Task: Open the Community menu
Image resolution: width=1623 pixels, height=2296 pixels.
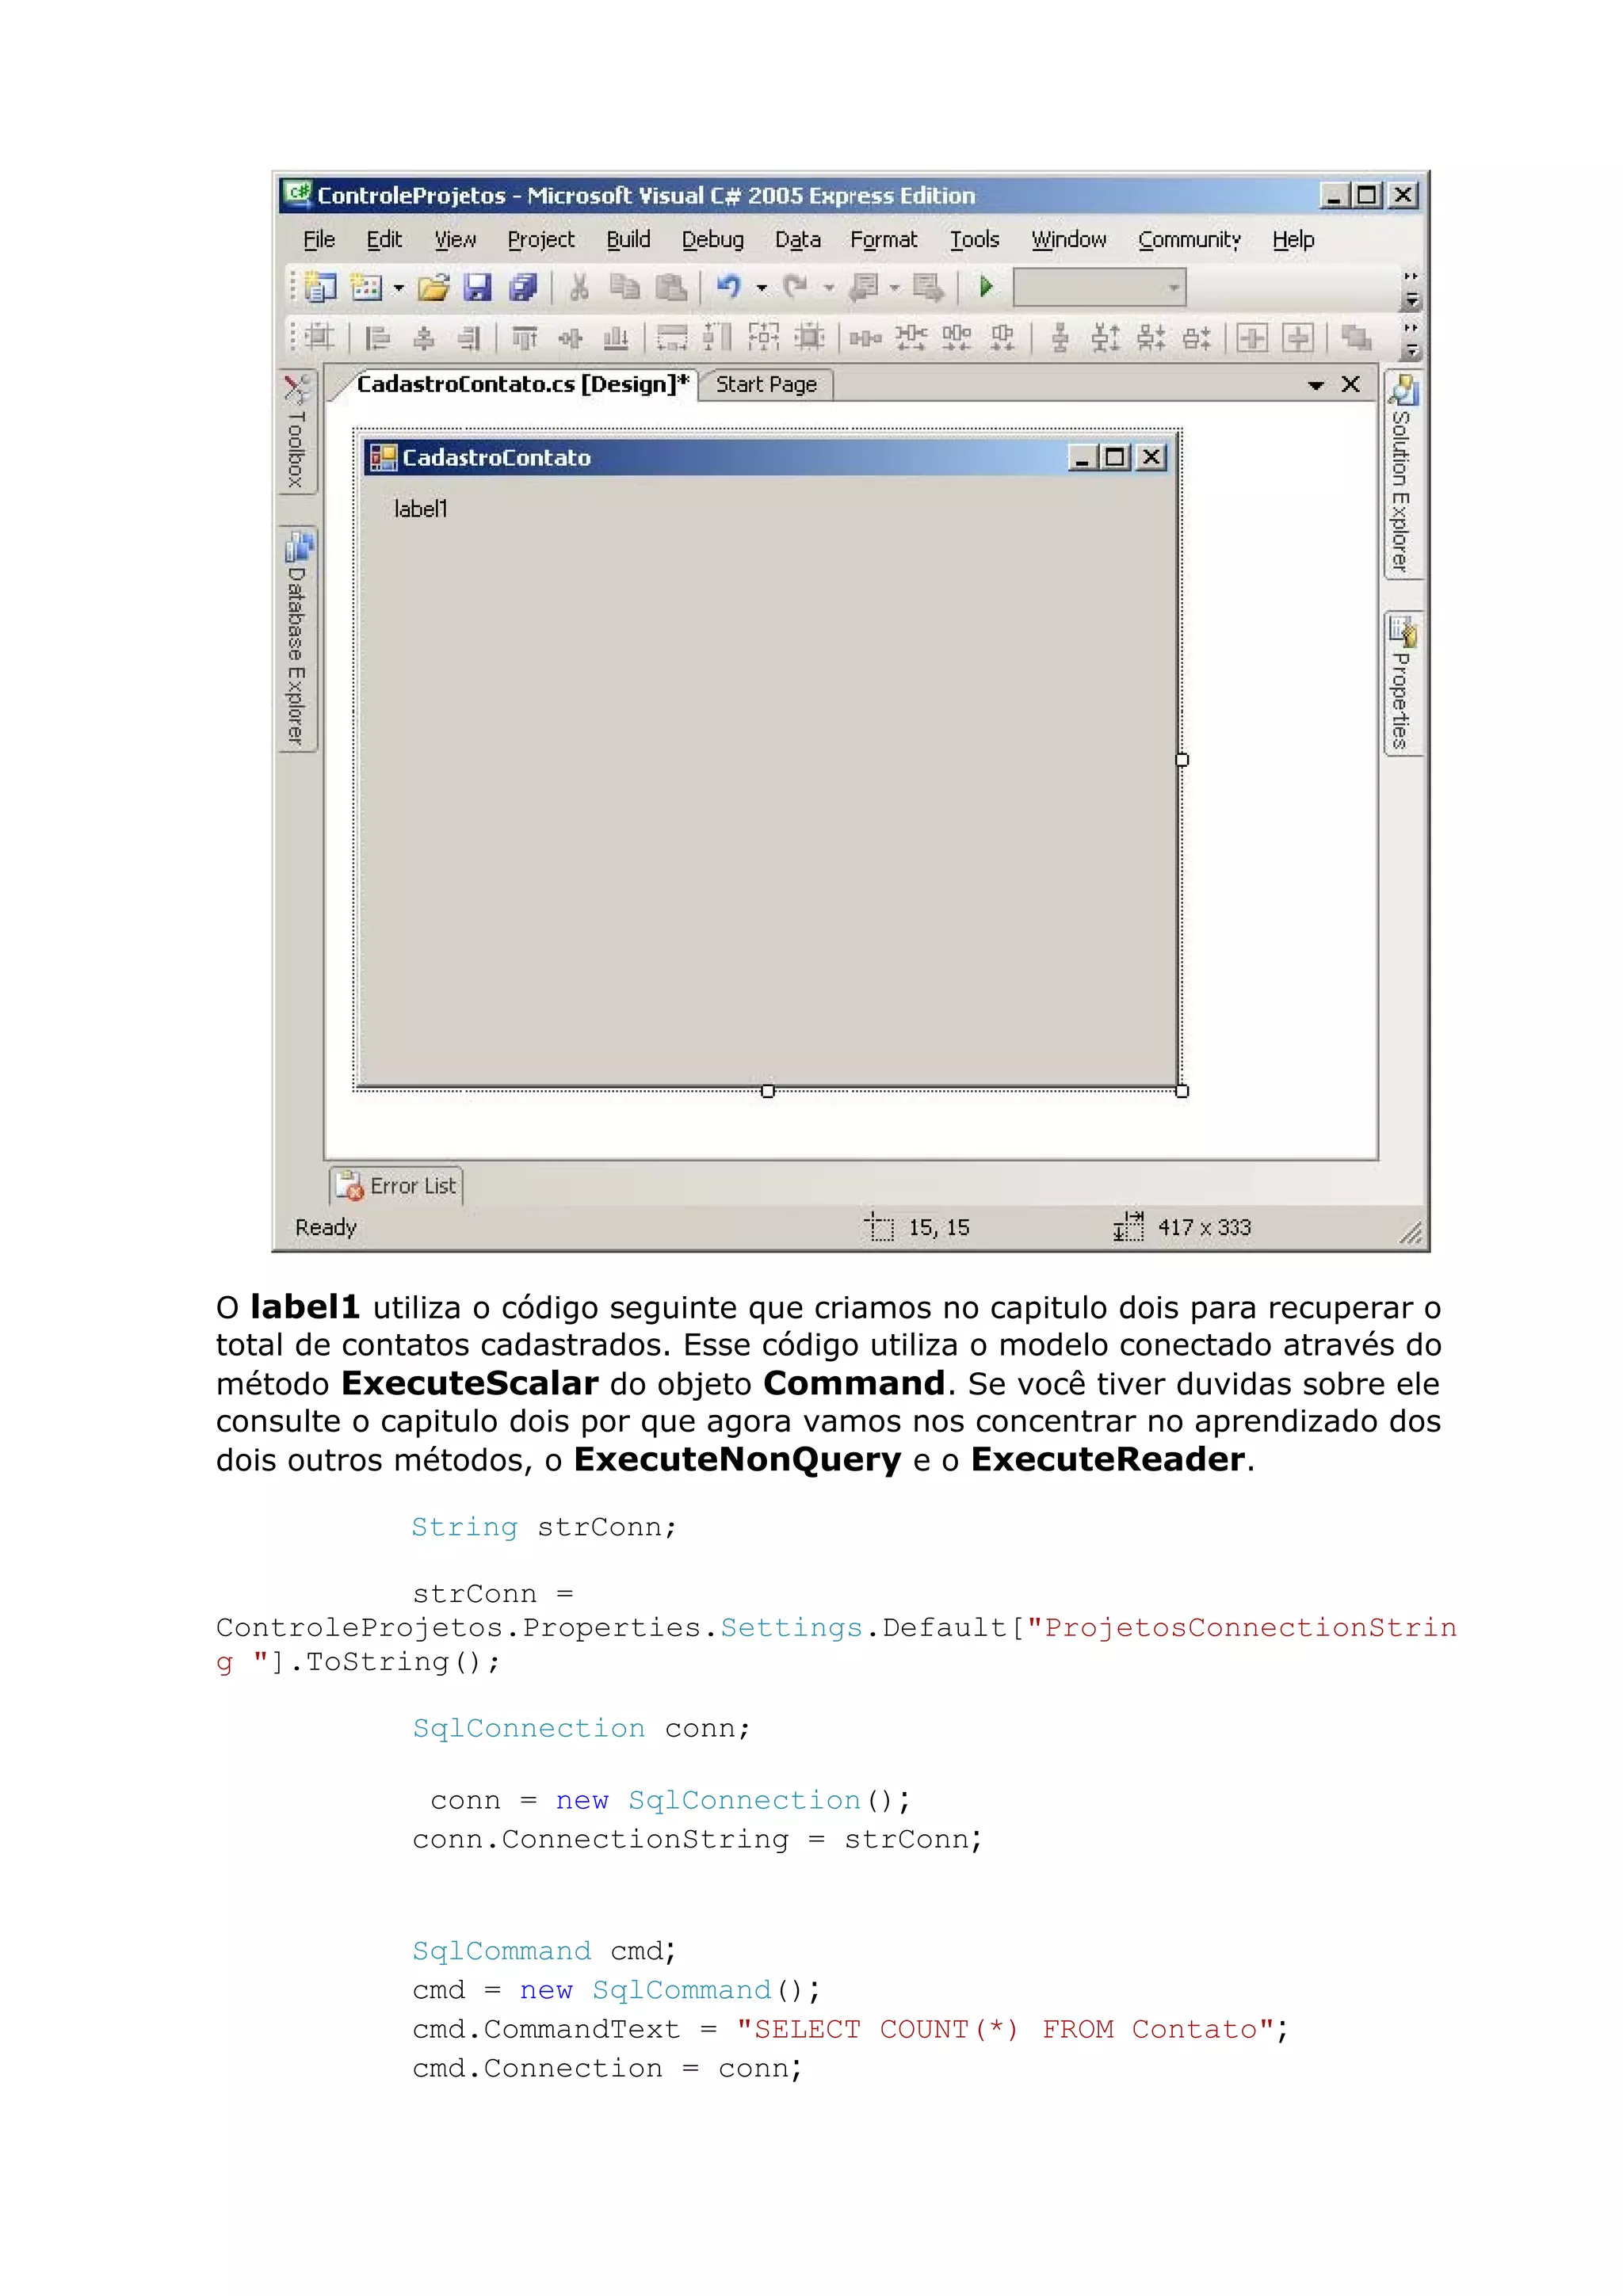Action: (1189, 240)
